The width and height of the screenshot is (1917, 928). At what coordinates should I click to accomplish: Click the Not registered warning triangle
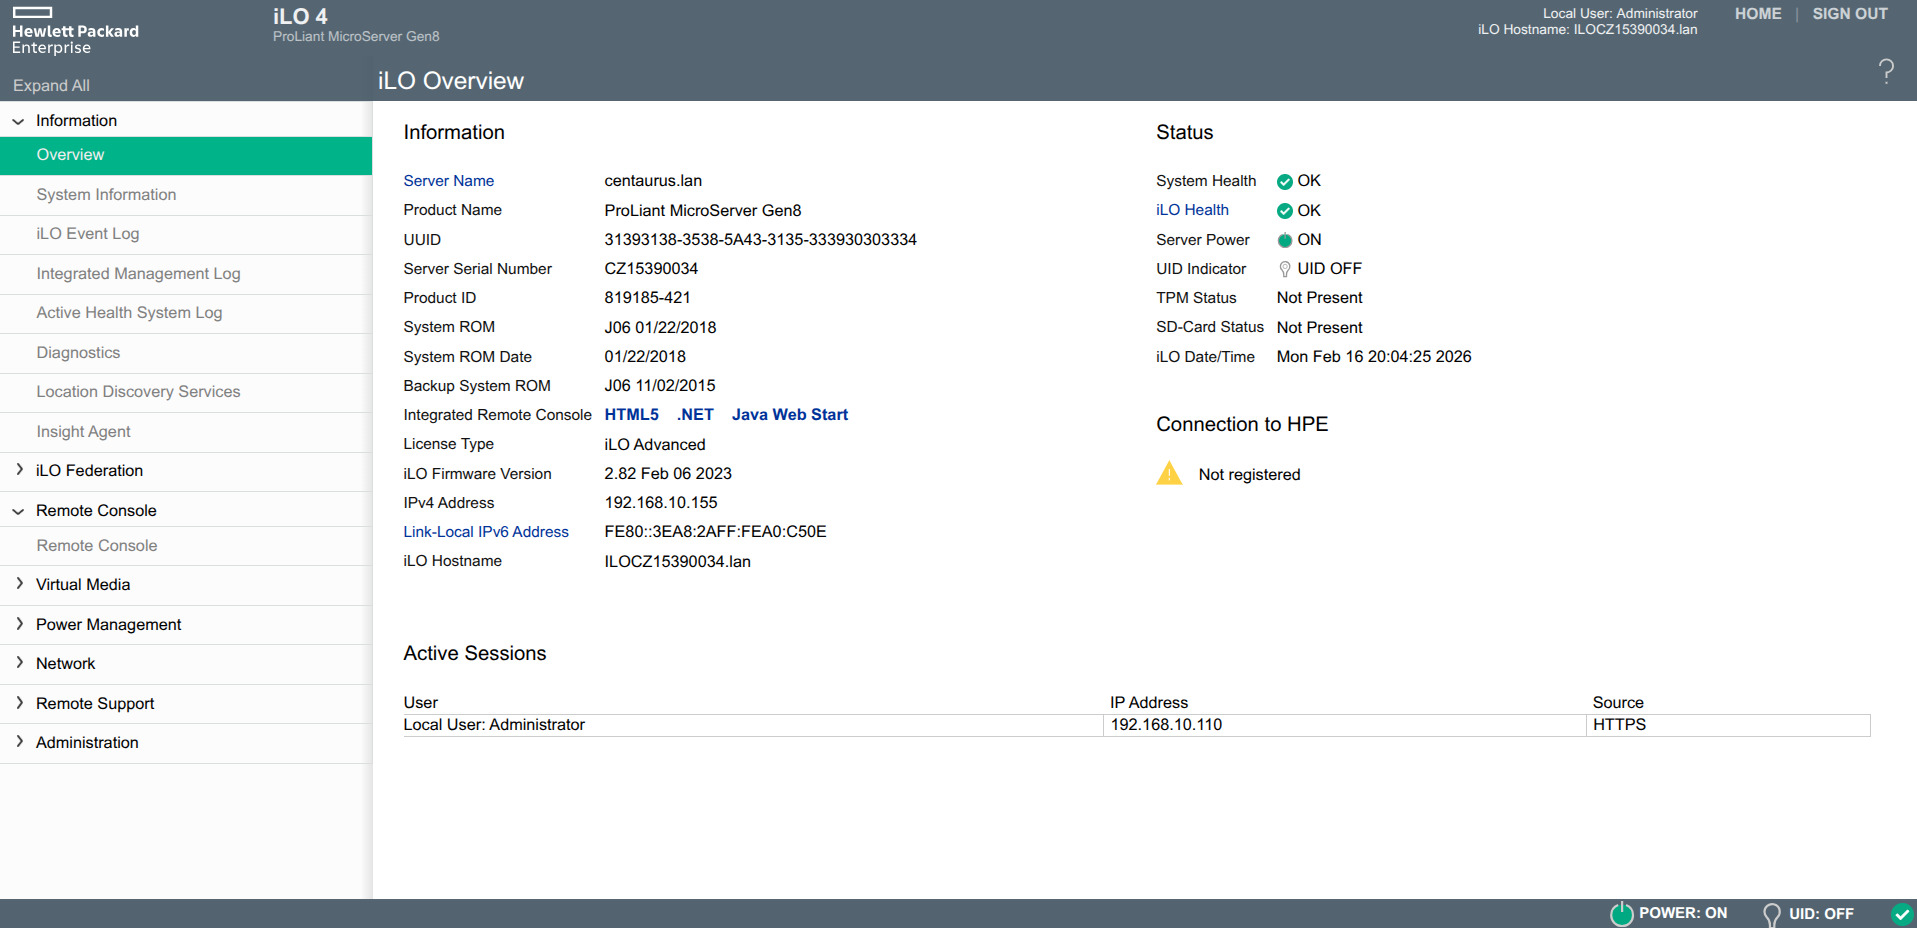click(1169, 474)
